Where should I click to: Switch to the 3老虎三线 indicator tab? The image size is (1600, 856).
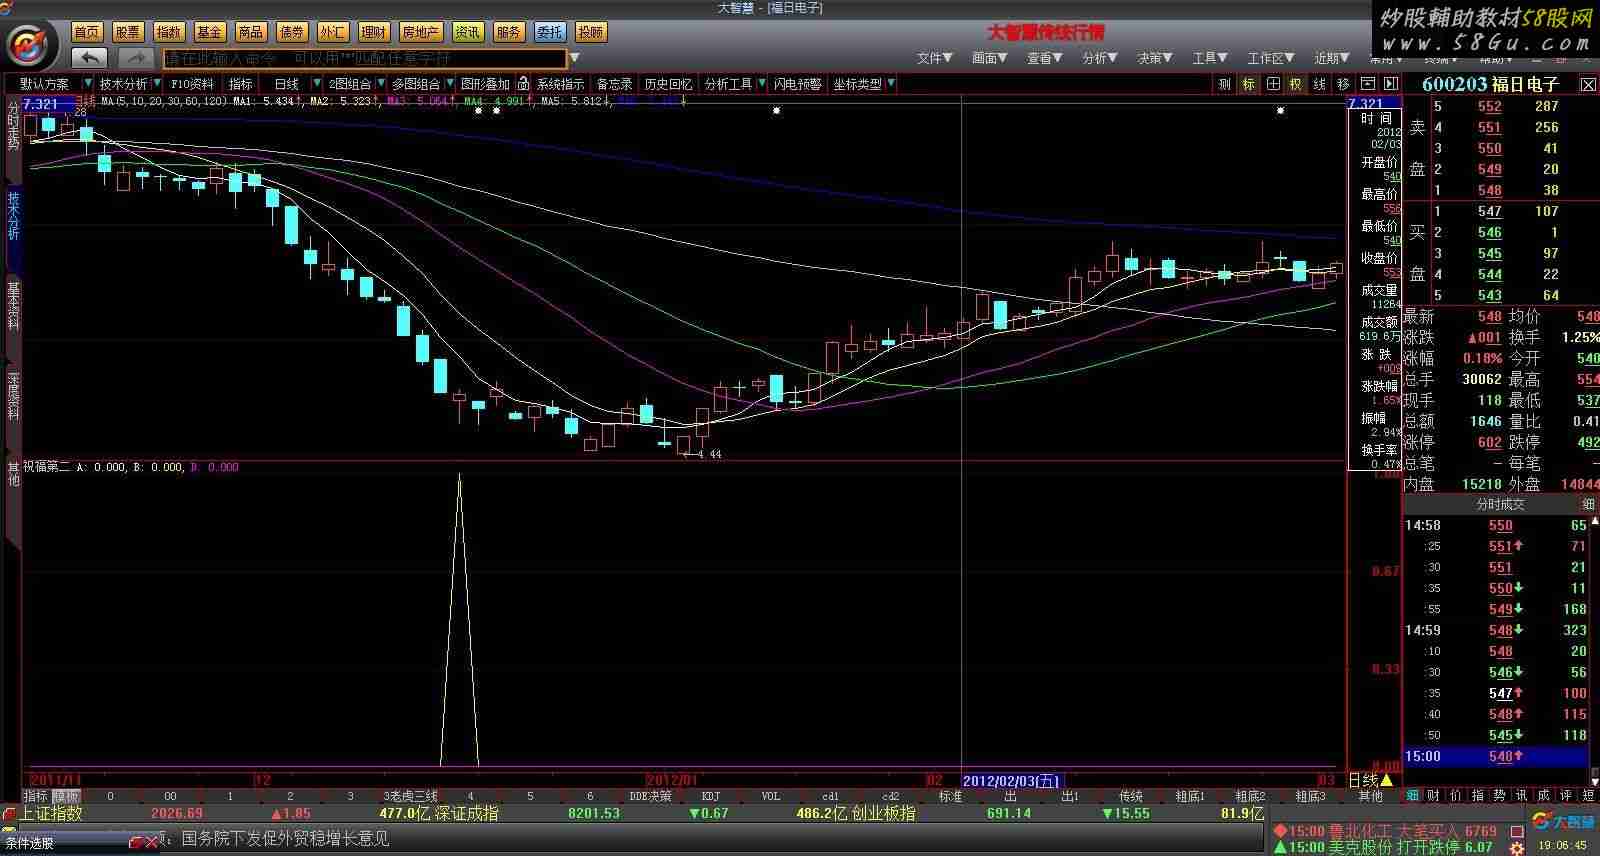click(410, 797)
